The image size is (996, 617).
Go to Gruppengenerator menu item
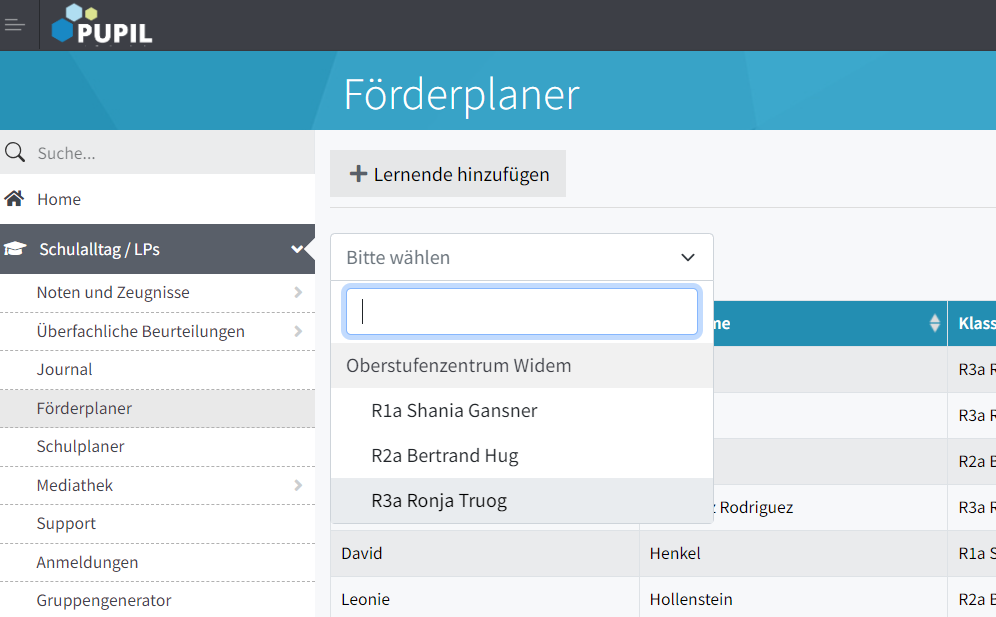pyautogui.click(x=104, y=601)
